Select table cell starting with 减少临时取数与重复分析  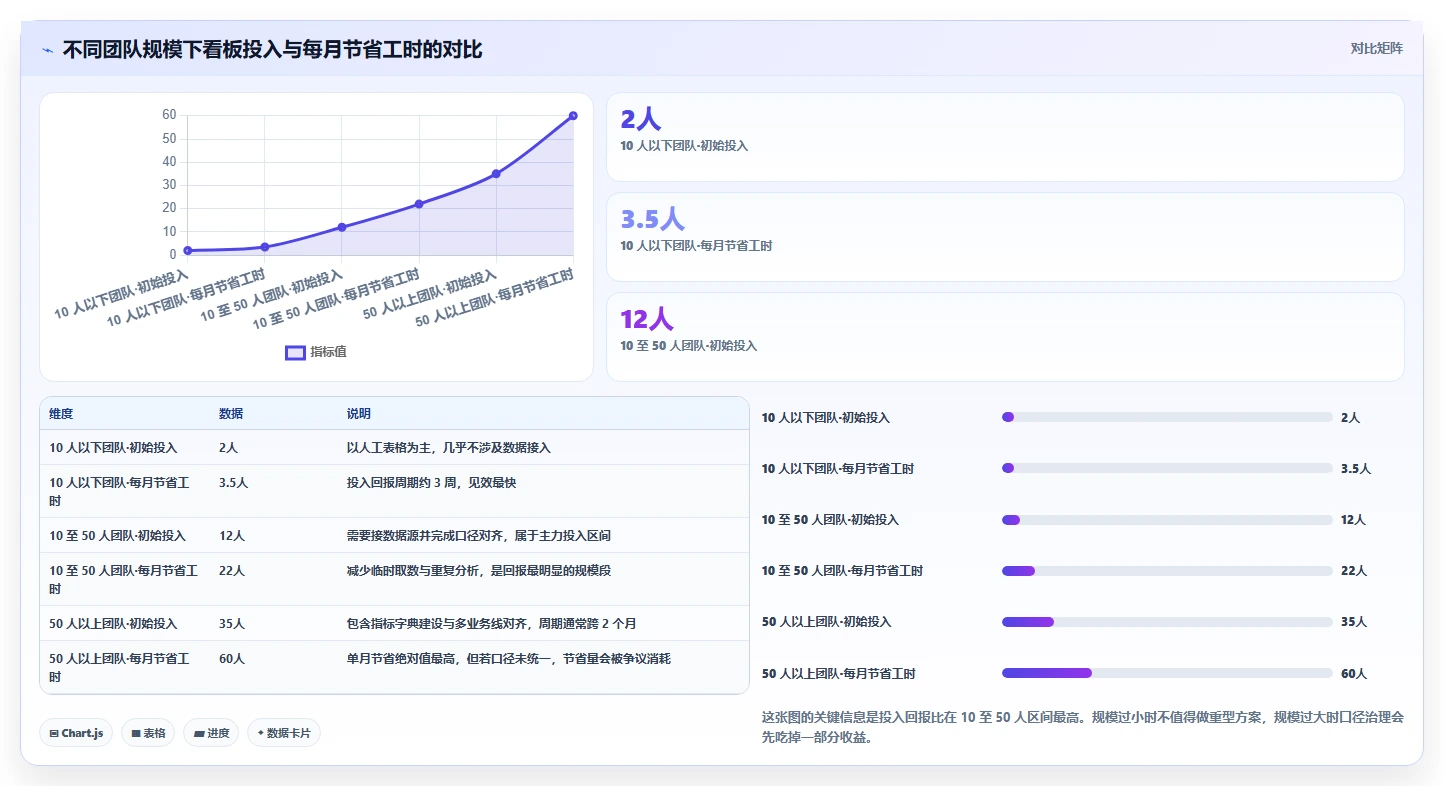[479, 571]
